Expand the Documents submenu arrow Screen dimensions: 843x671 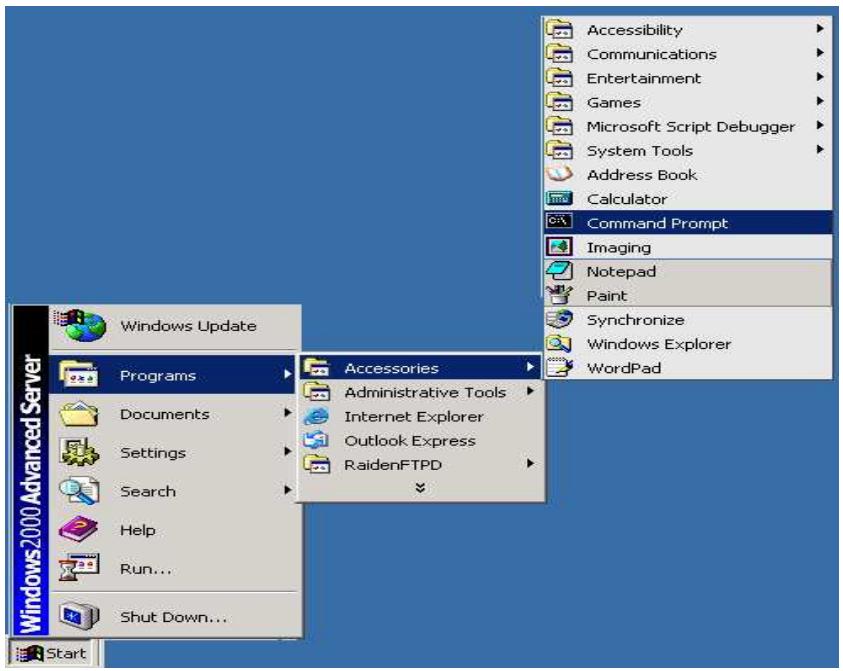(288, 413)
